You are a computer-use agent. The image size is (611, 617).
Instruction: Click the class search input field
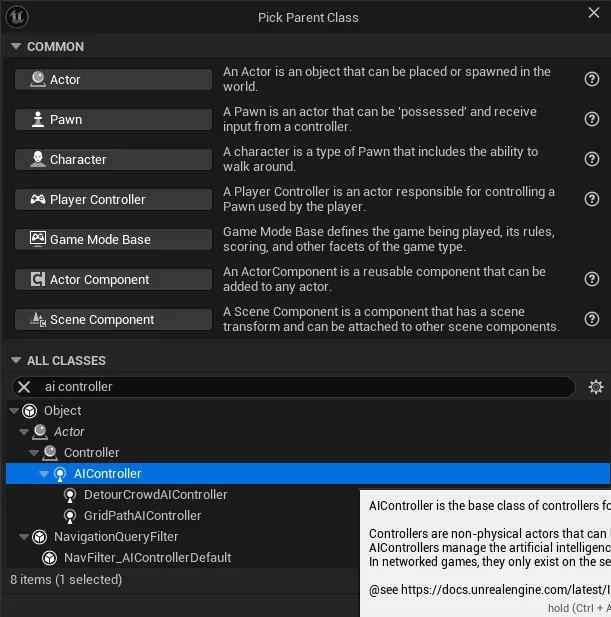coord(294,387)
